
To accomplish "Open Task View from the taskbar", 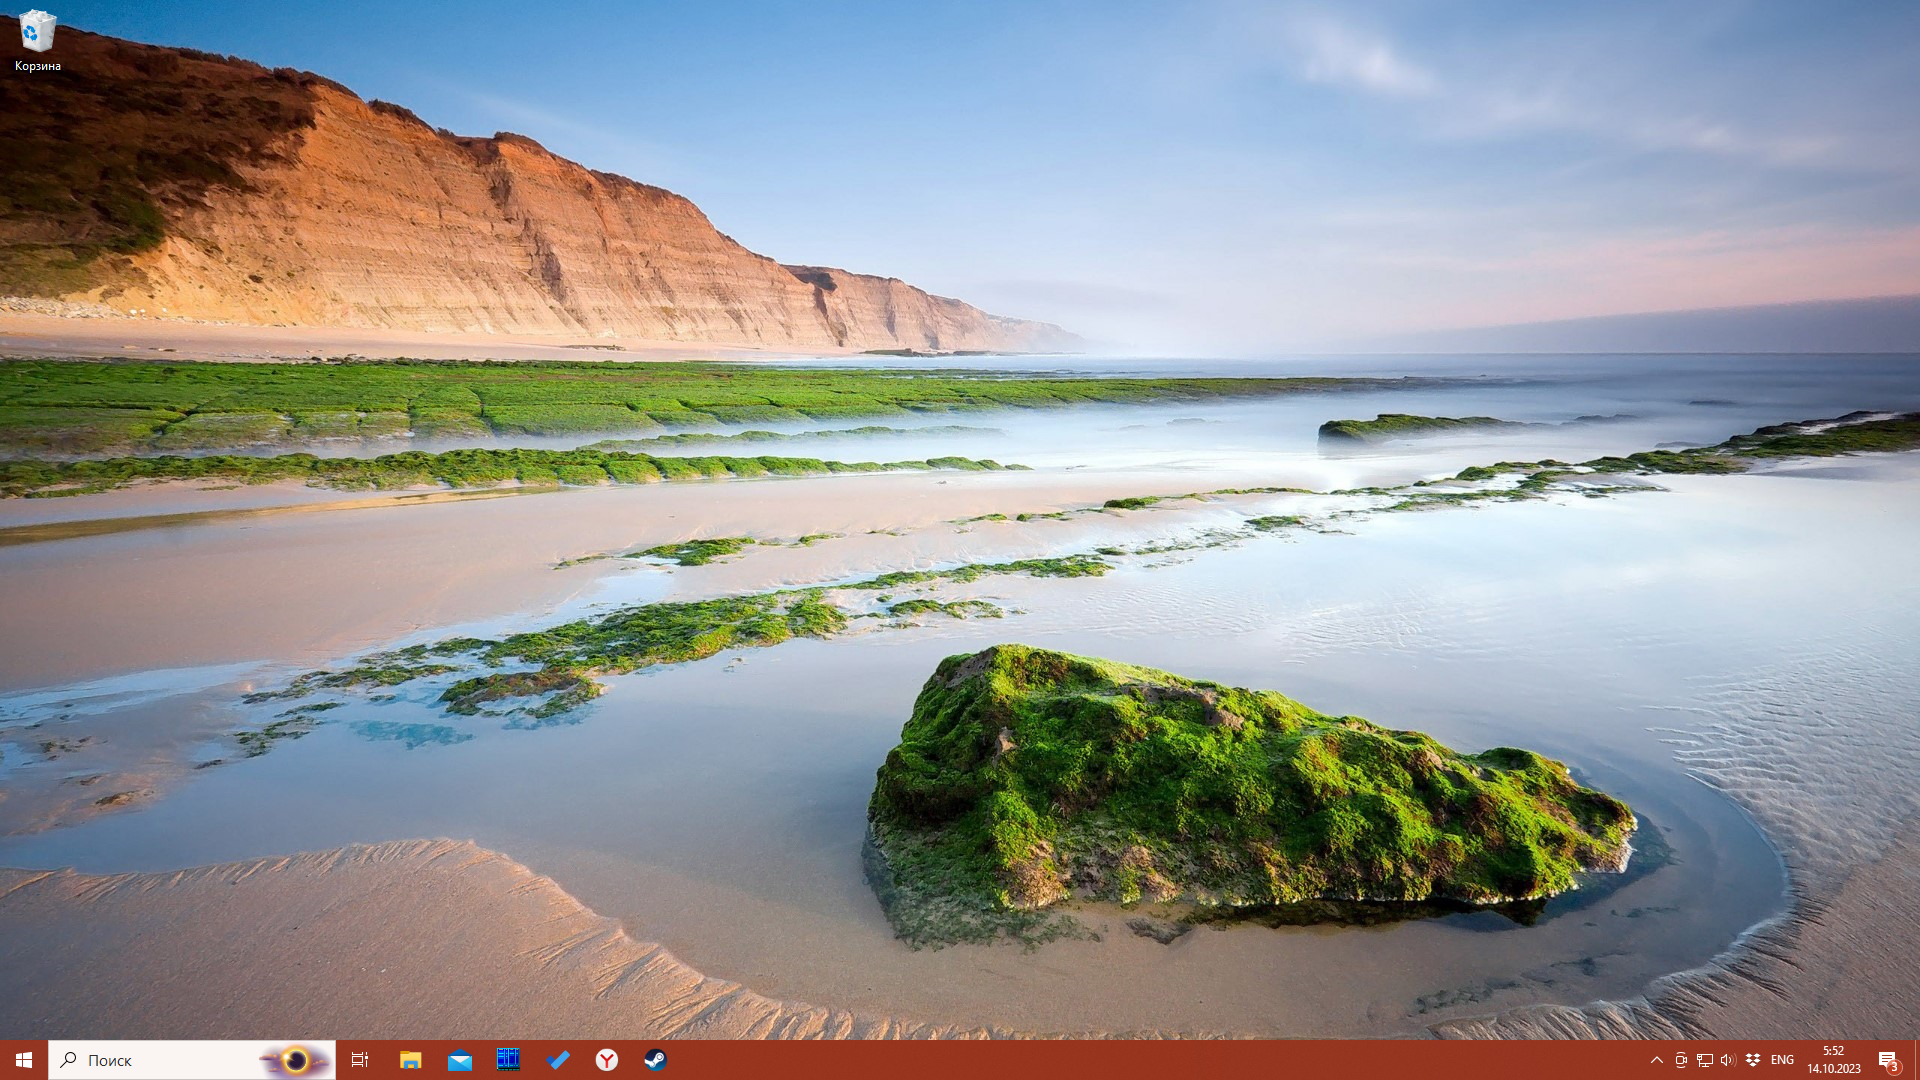I will click(360, 1060).
